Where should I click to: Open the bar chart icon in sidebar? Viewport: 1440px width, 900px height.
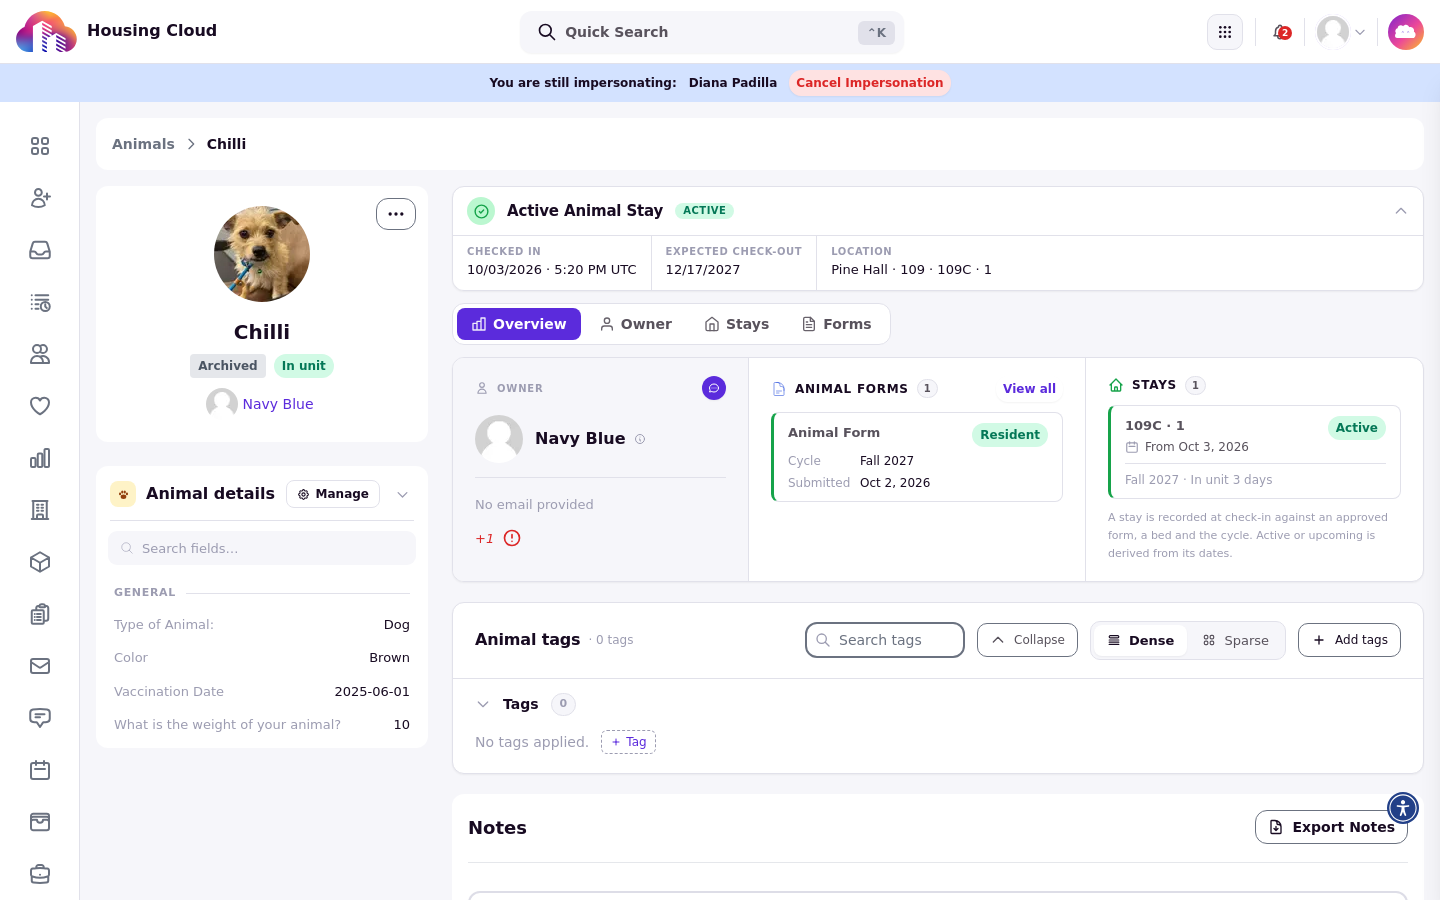tap(40, 458)
